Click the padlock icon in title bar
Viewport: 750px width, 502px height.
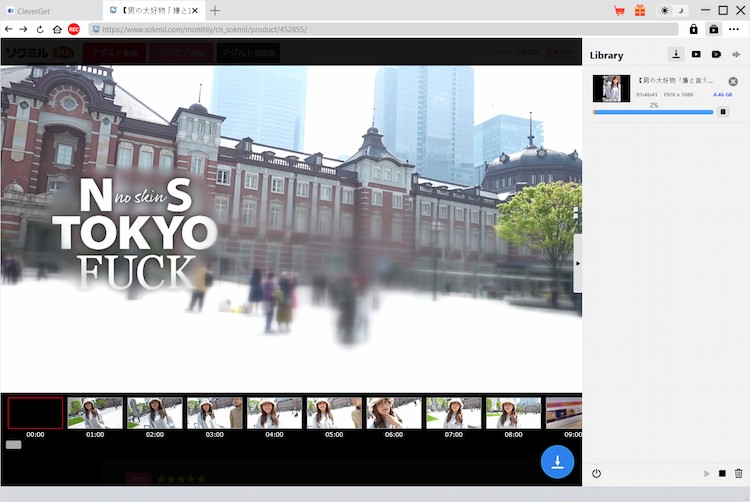pyautogui.click(x=694, y=29)
